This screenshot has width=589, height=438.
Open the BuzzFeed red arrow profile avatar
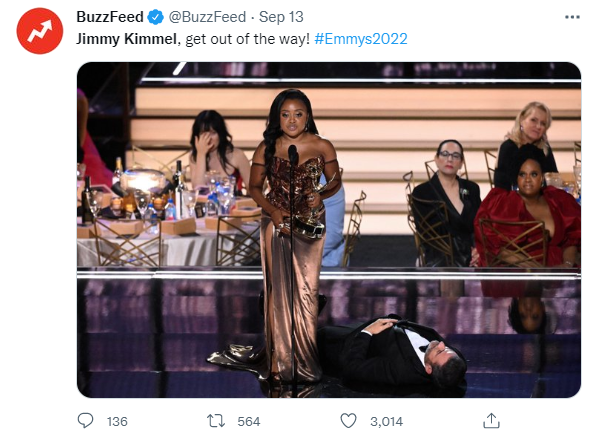pyautogui.click(x=40, y=31)
